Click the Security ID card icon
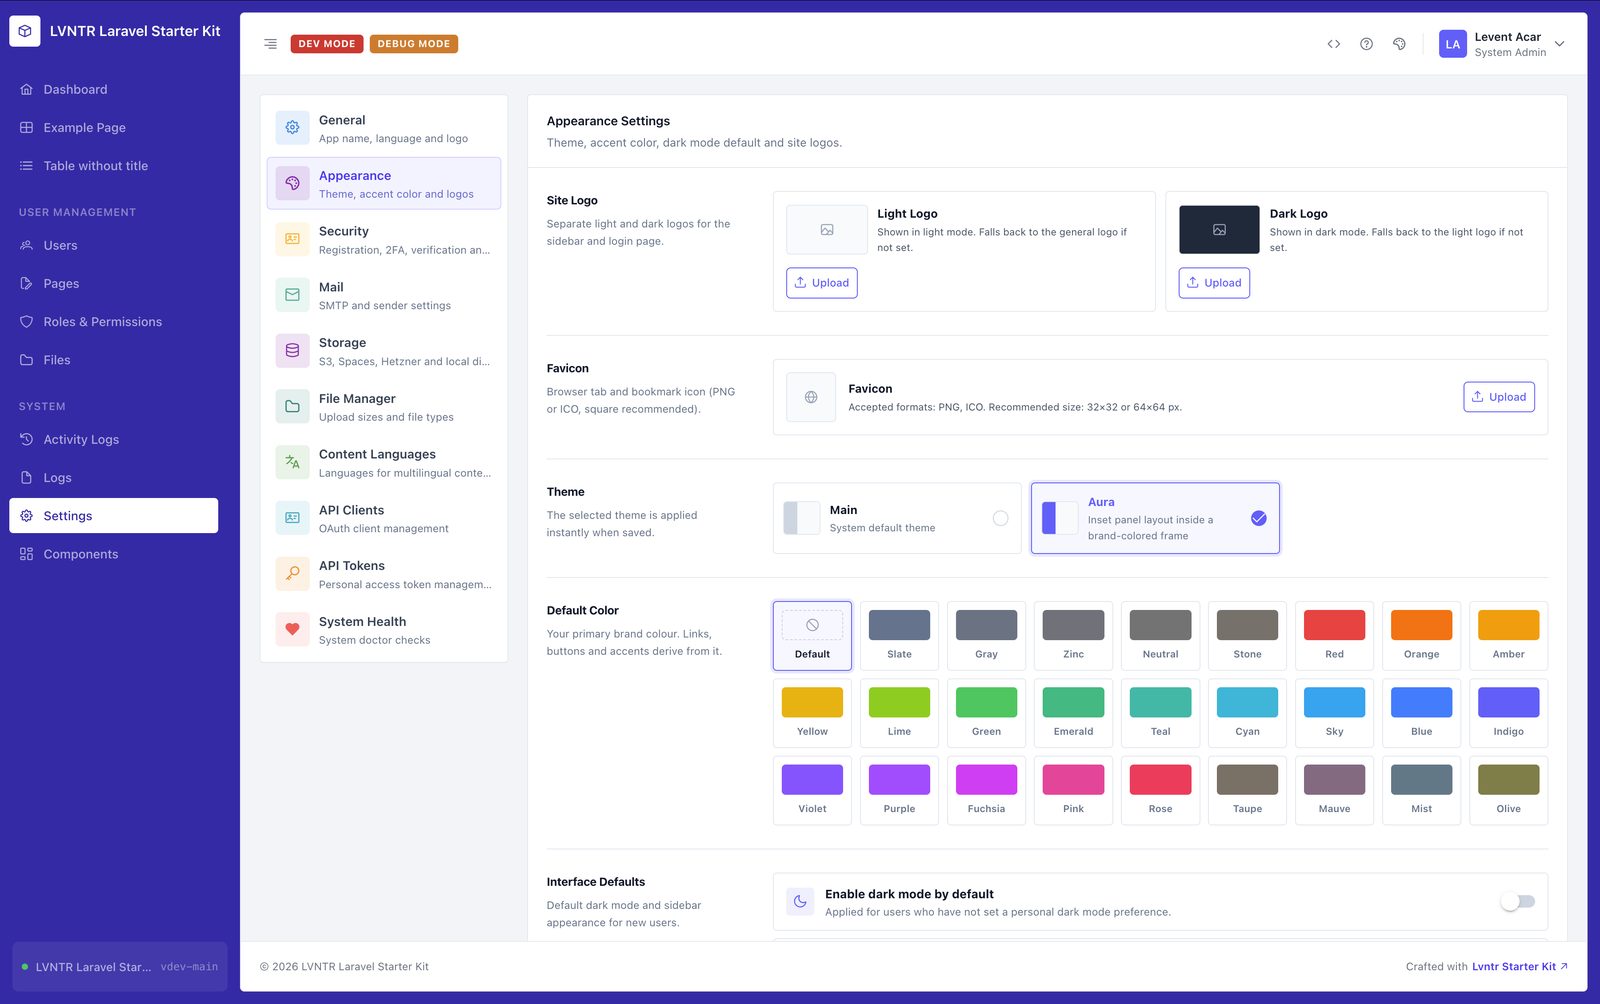Screen dimensions: 1600x1004 [x=292, y=239]
